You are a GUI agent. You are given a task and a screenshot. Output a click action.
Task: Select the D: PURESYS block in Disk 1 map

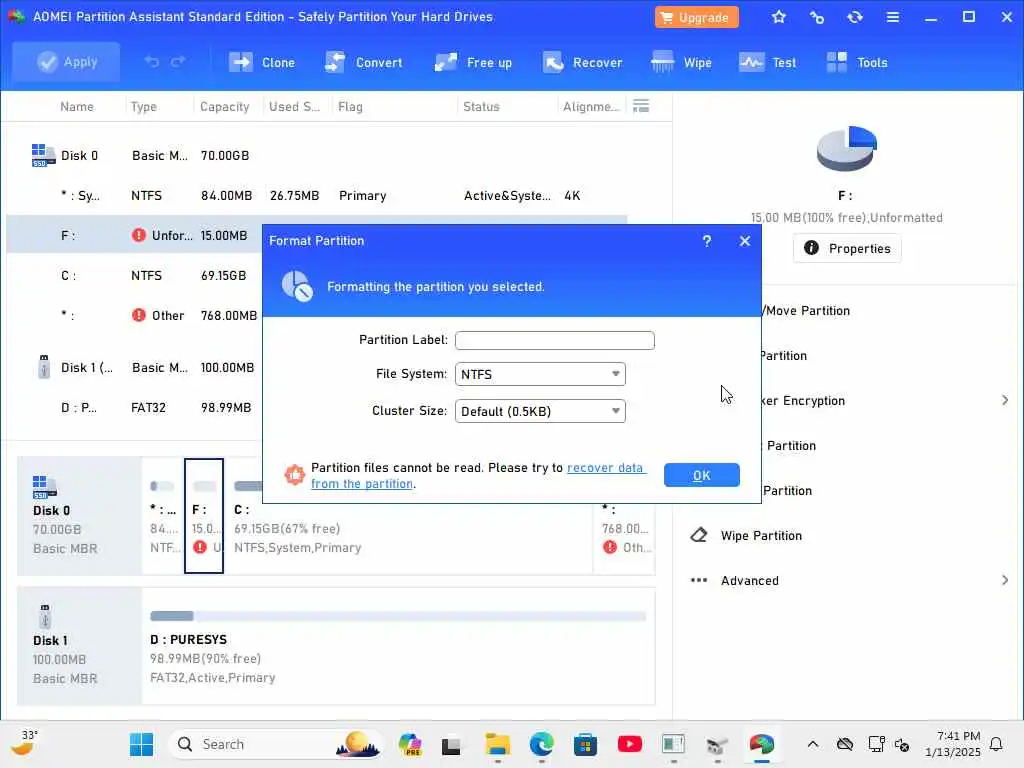(398, 647)
